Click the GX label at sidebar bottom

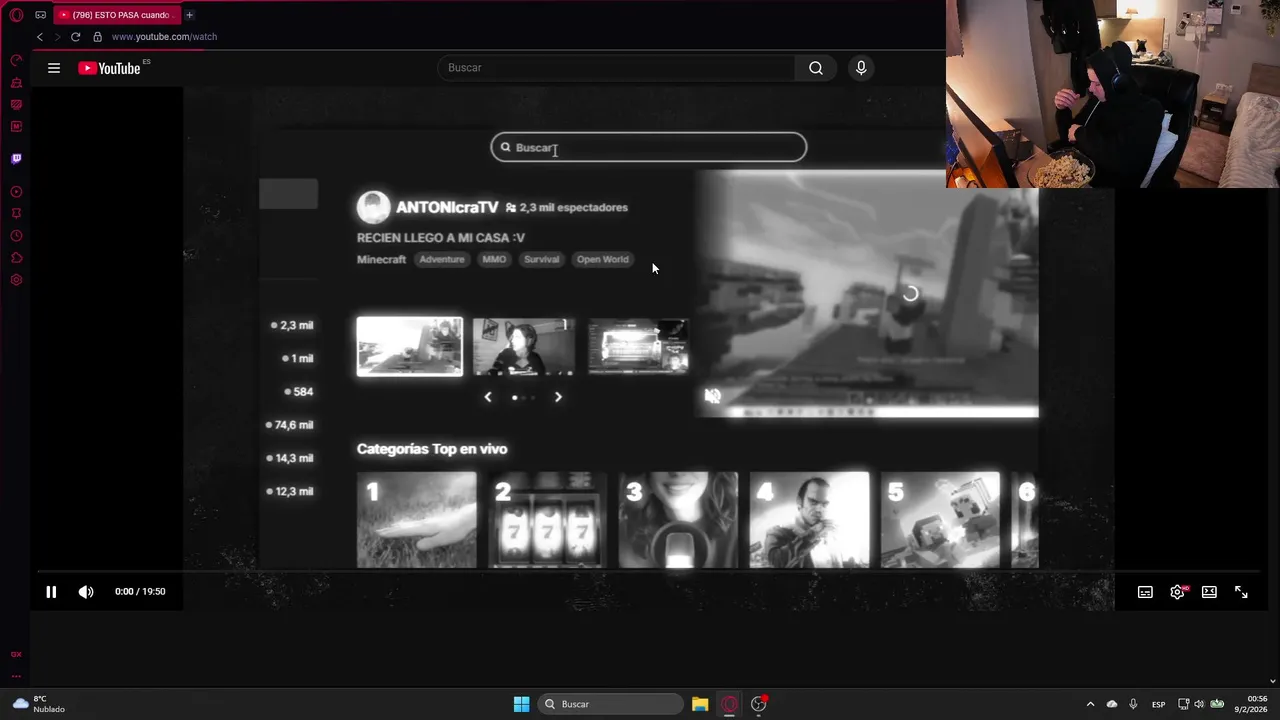[x=16, y=654]
